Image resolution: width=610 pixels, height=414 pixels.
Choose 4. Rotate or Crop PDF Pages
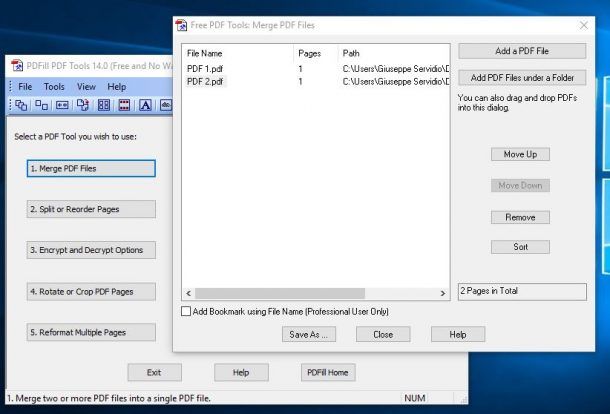91,291
